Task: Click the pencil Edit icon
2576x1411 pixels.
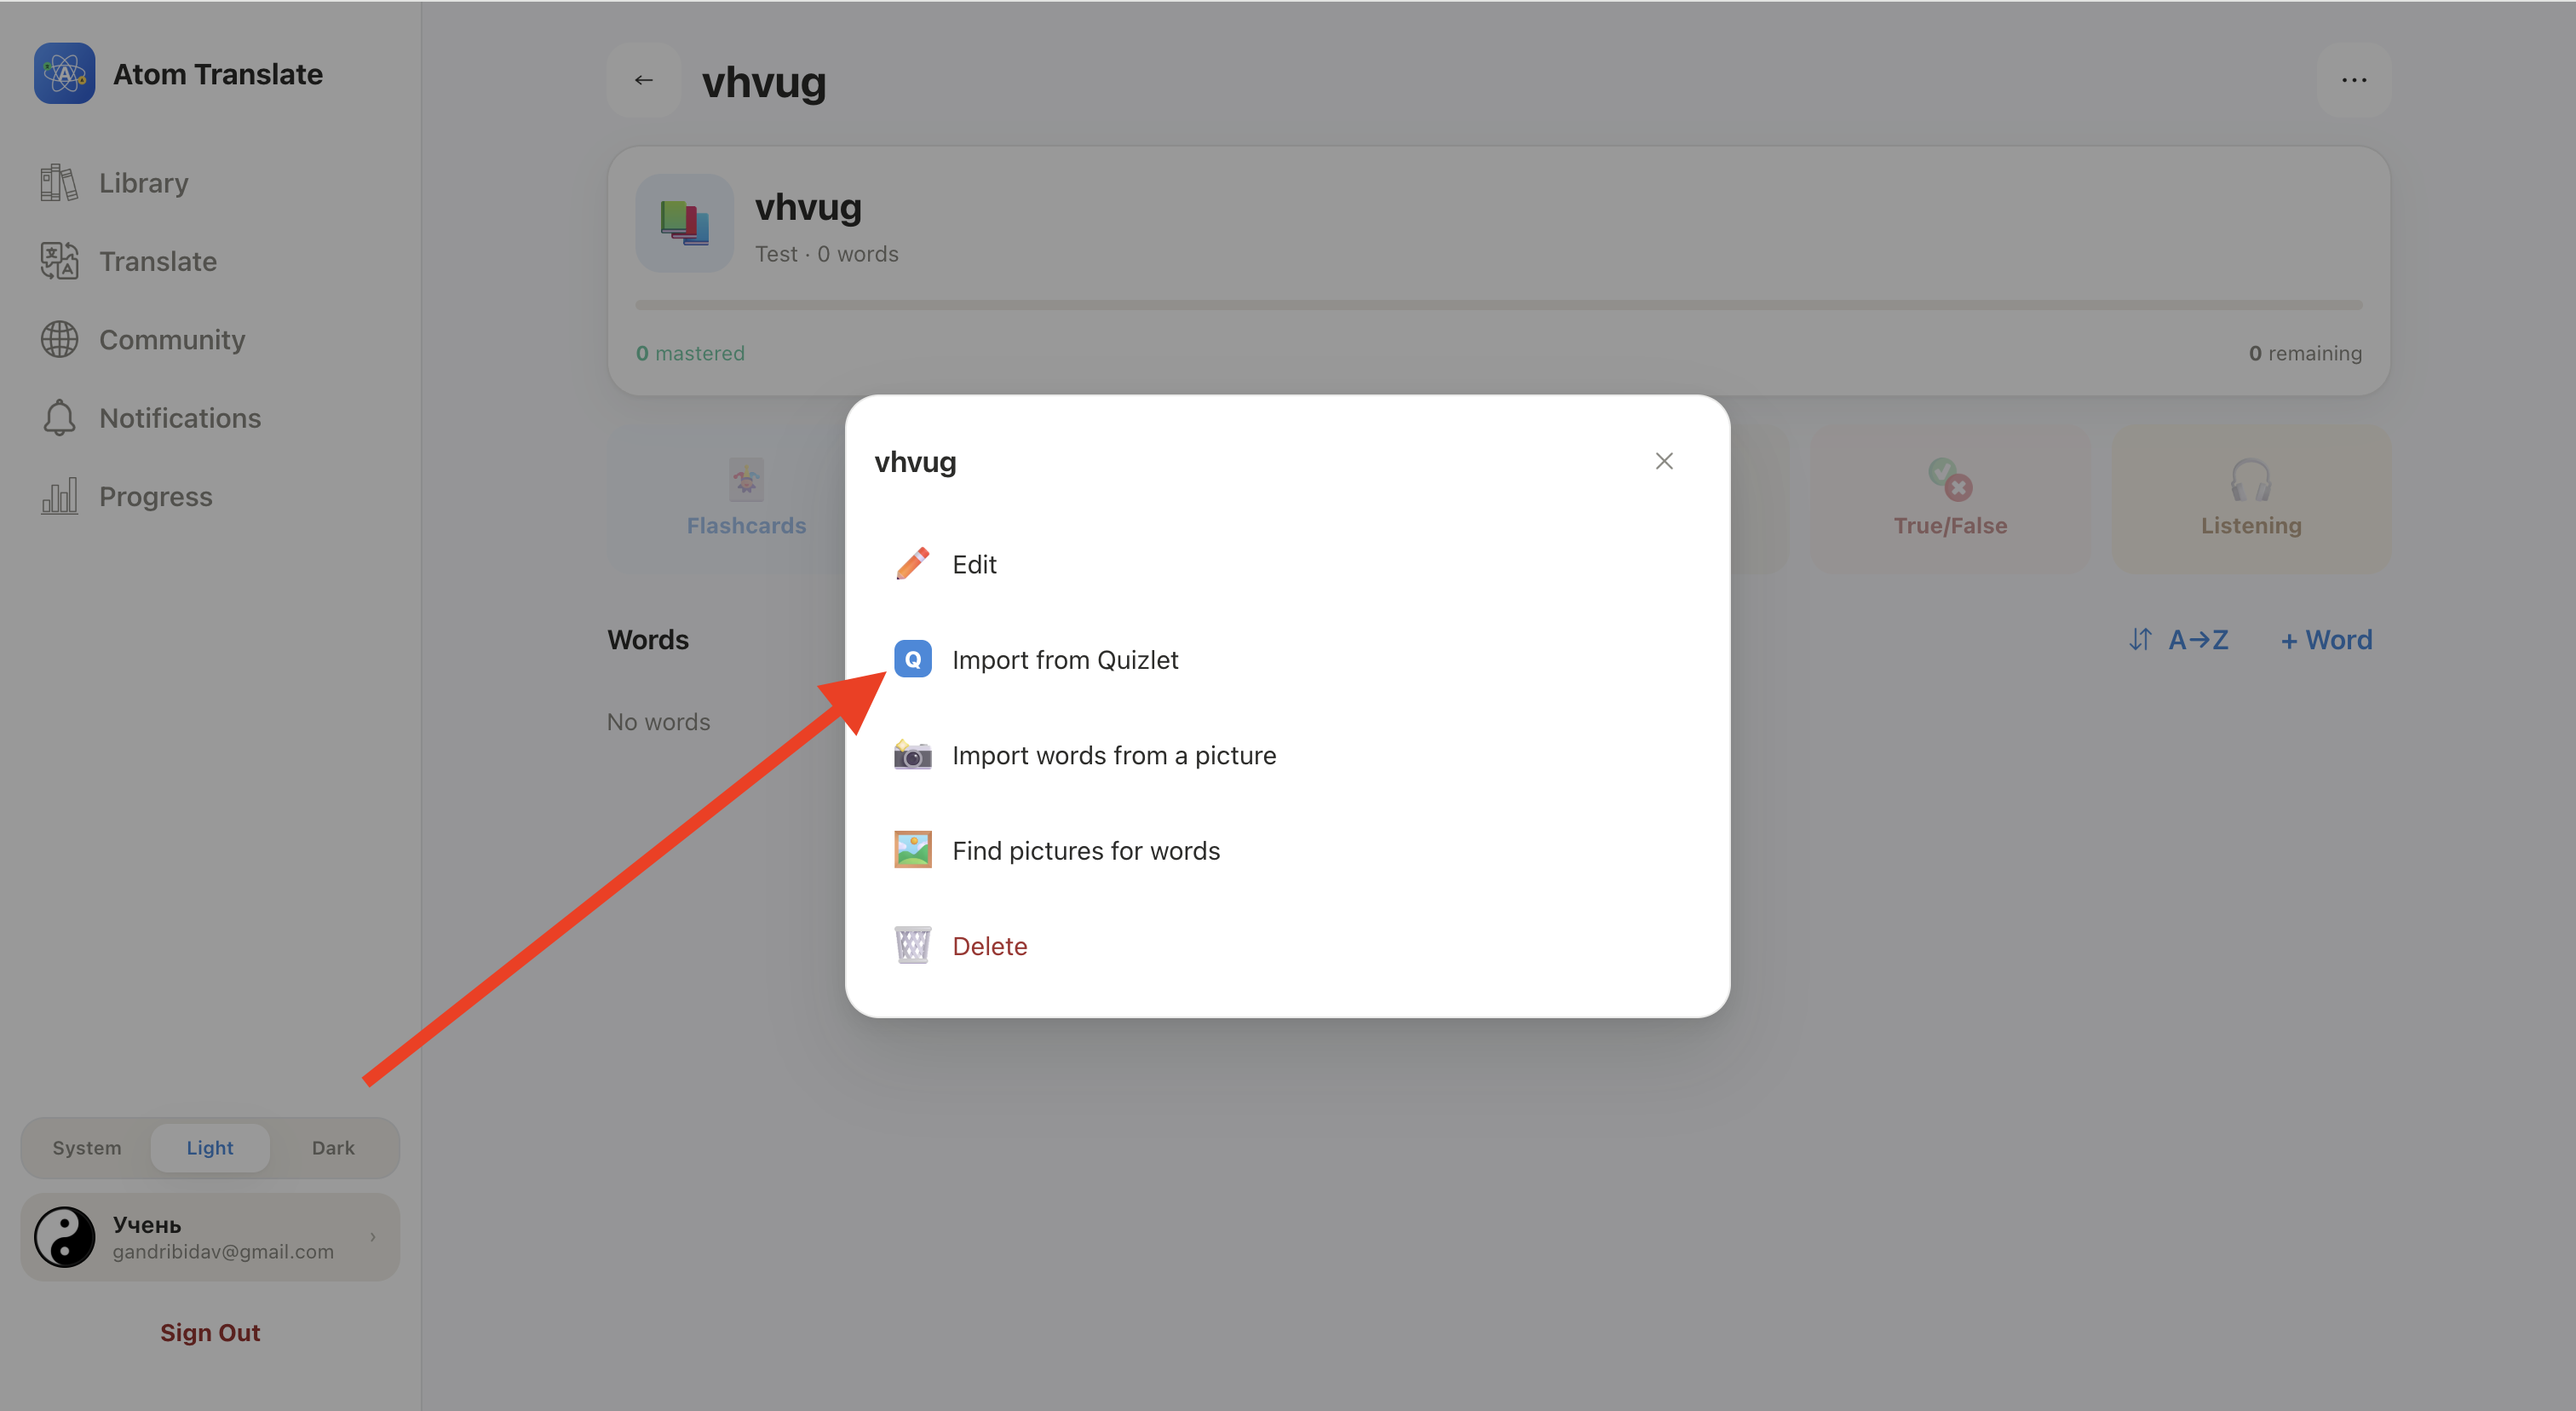Action: [x=912, y=564]
